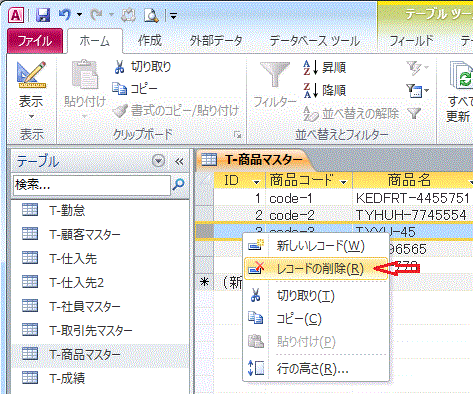
Task: Select the T-顧客マスター table
Action: [x=100, y=234]
